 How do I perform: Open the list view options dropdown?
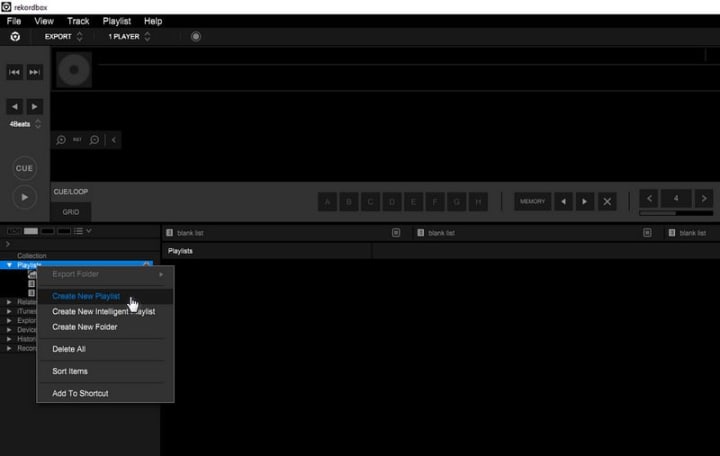[83, 231]
